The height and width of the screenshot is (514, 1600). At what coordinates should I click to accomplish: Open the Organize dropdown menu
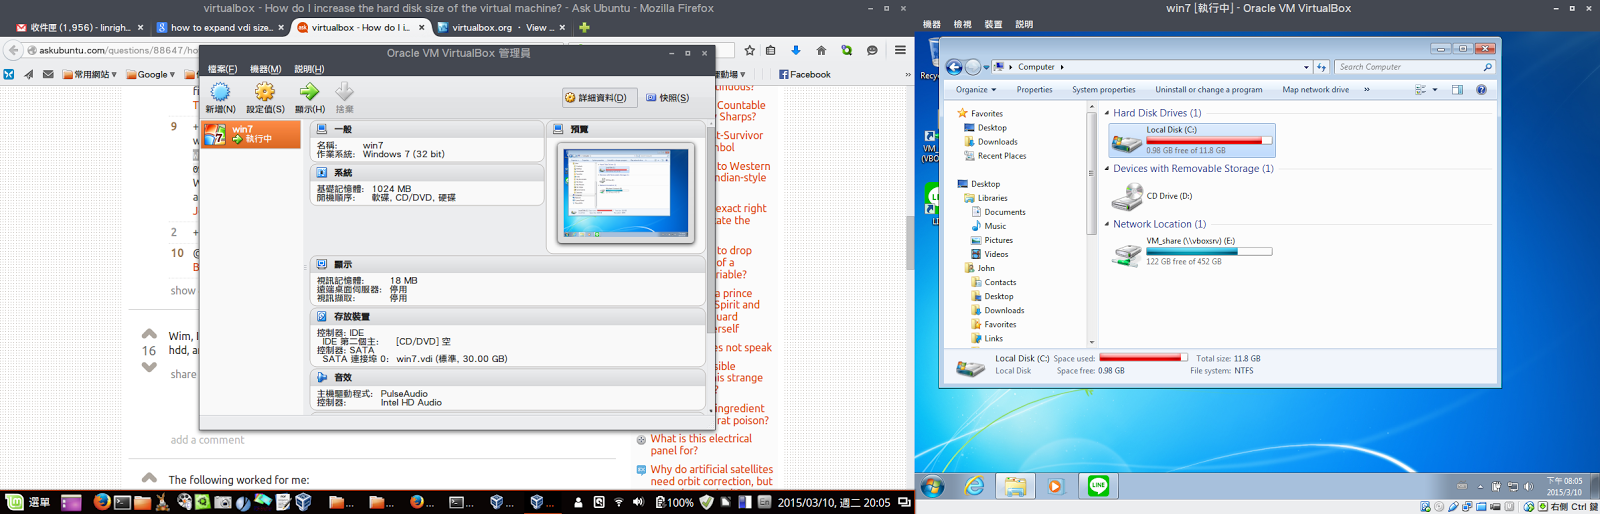976,89
